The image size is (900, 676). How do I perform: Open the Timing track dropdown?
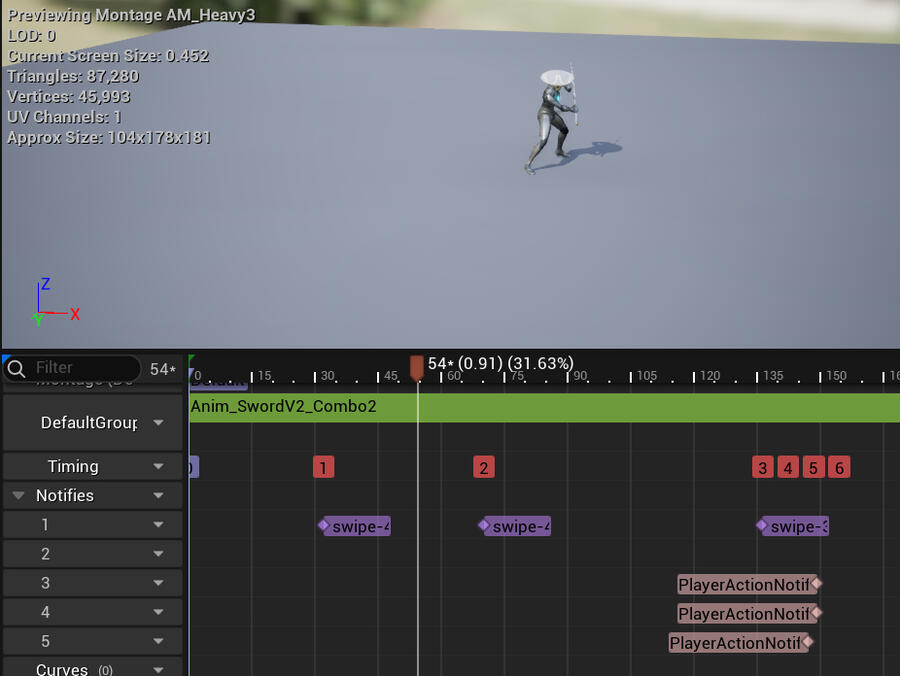click(158, 467)
